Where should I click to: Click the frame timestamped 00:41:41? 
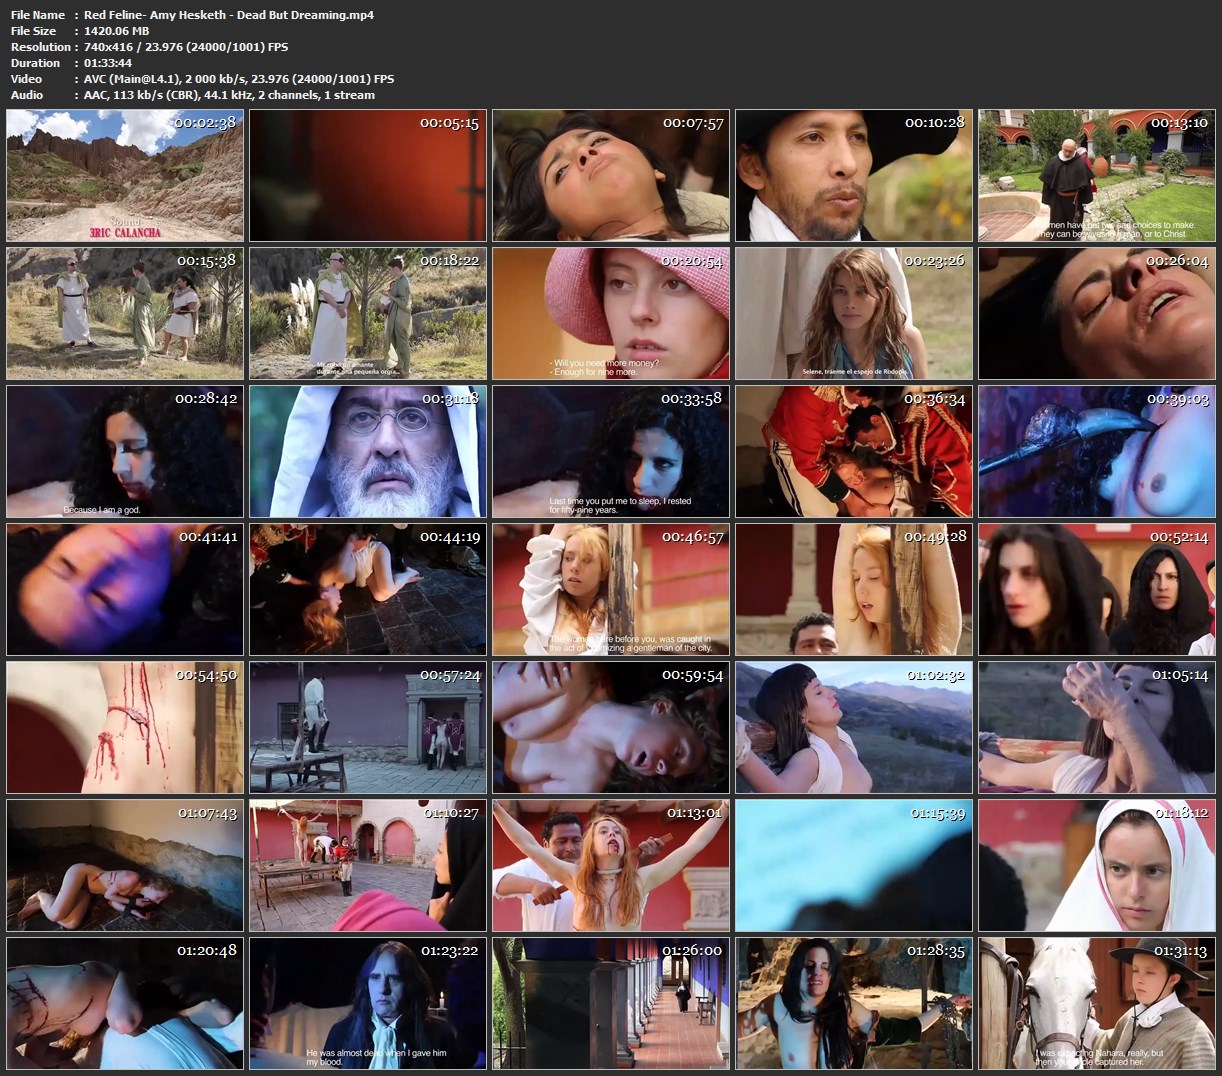(x=125, y=590)
